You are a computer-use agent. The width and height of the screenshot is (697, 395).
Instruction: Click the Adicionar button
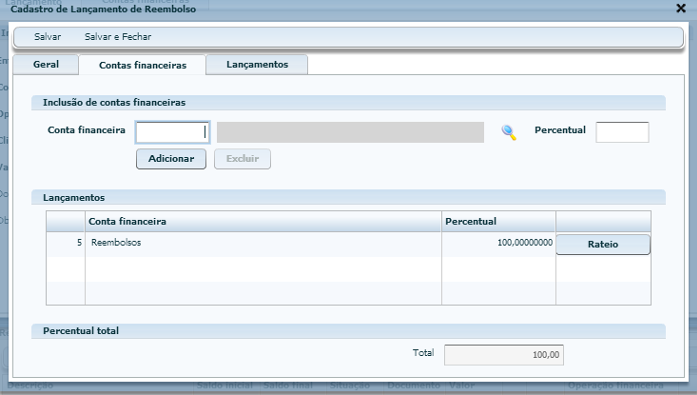tap(171, 159)
